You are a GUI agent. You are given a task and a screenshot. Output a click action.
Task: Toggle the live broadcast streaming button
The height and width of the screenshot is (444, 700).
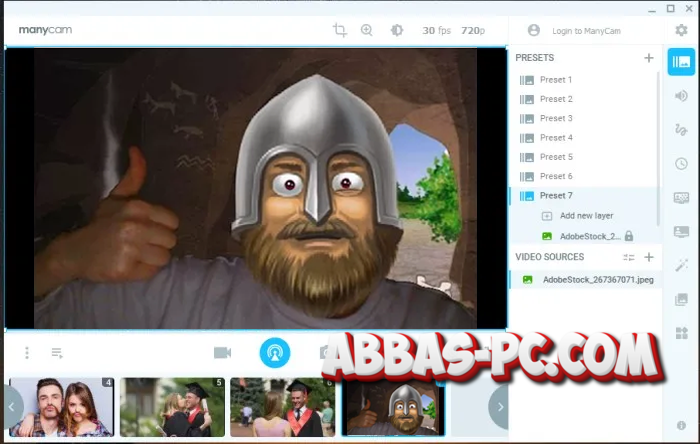click(x=274, y=352)
